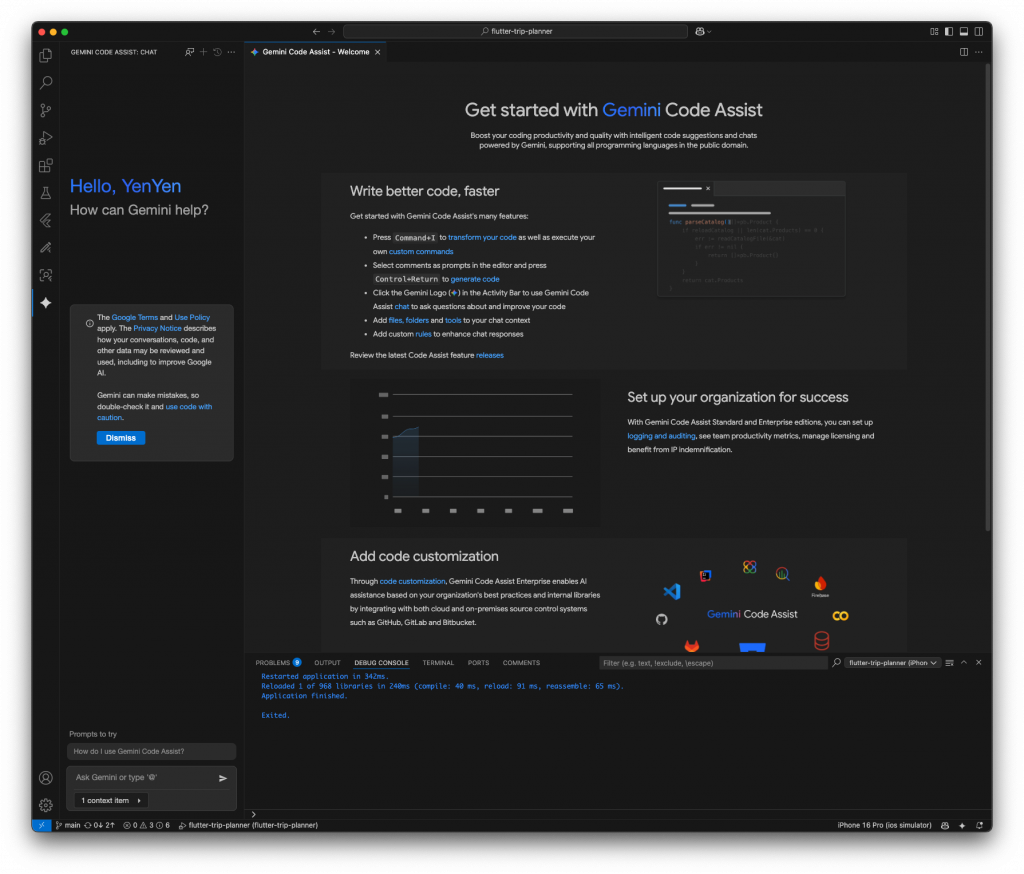The width and height of the screenshot is (1024, 874).
Task: Click iPhone 16 Pro (ios simulator) device selector
Action: pyautogui.click(x=884, y=825)
